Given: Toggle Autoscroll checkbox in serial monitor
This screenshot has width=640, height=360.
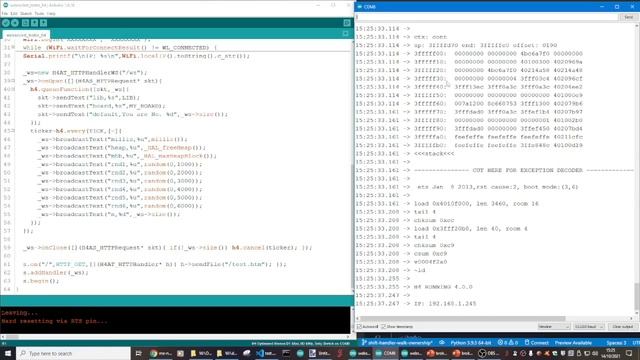Looking at the screenshot, I should point(359,327).
